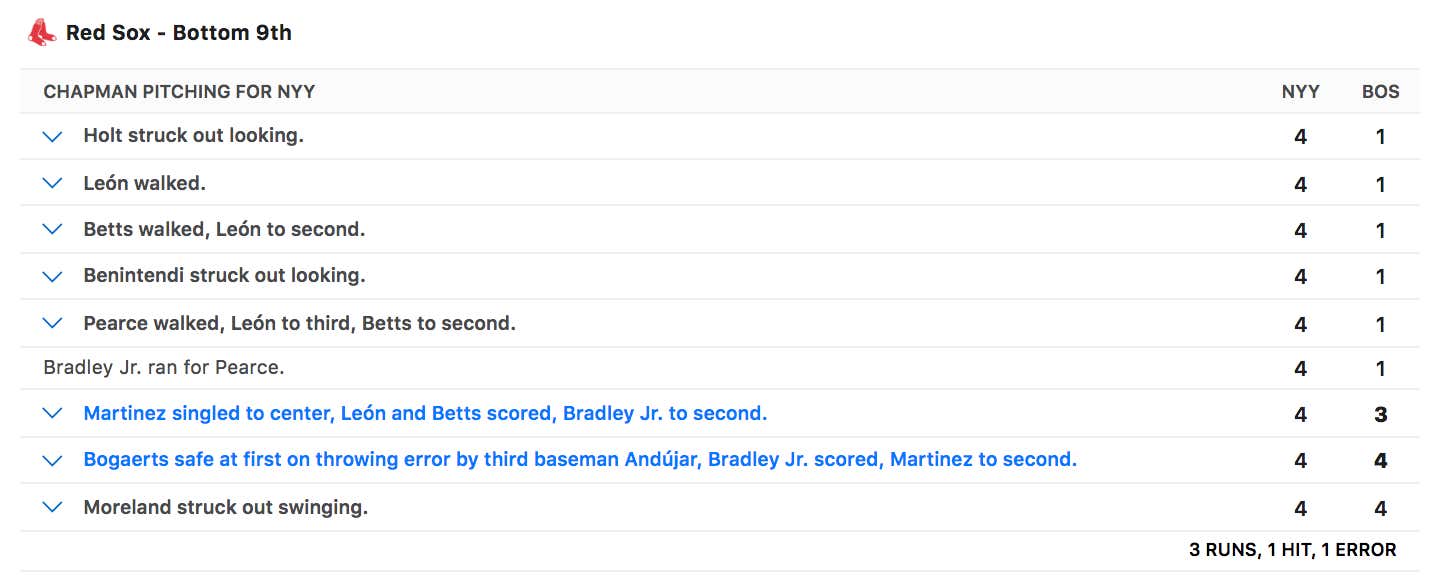Click the Red Sox - Bottom 9th heading
1440x586 pixels.
coord(178,33)
